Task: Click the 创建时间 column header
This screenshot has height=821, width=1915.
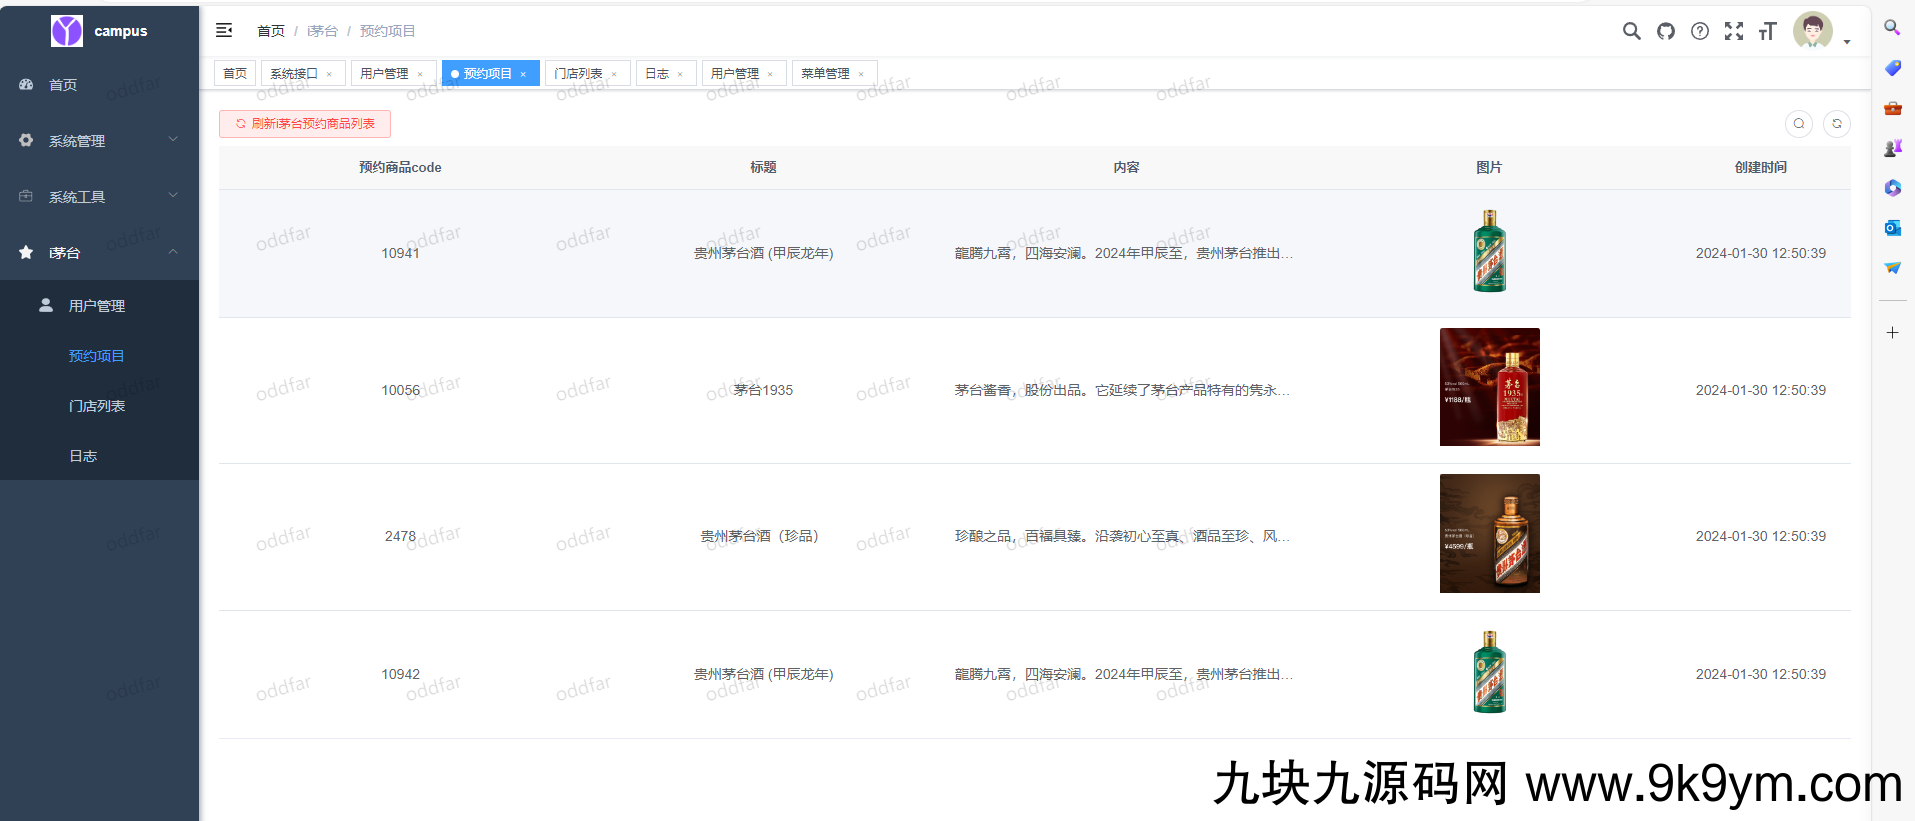Action: [1760, 167]
